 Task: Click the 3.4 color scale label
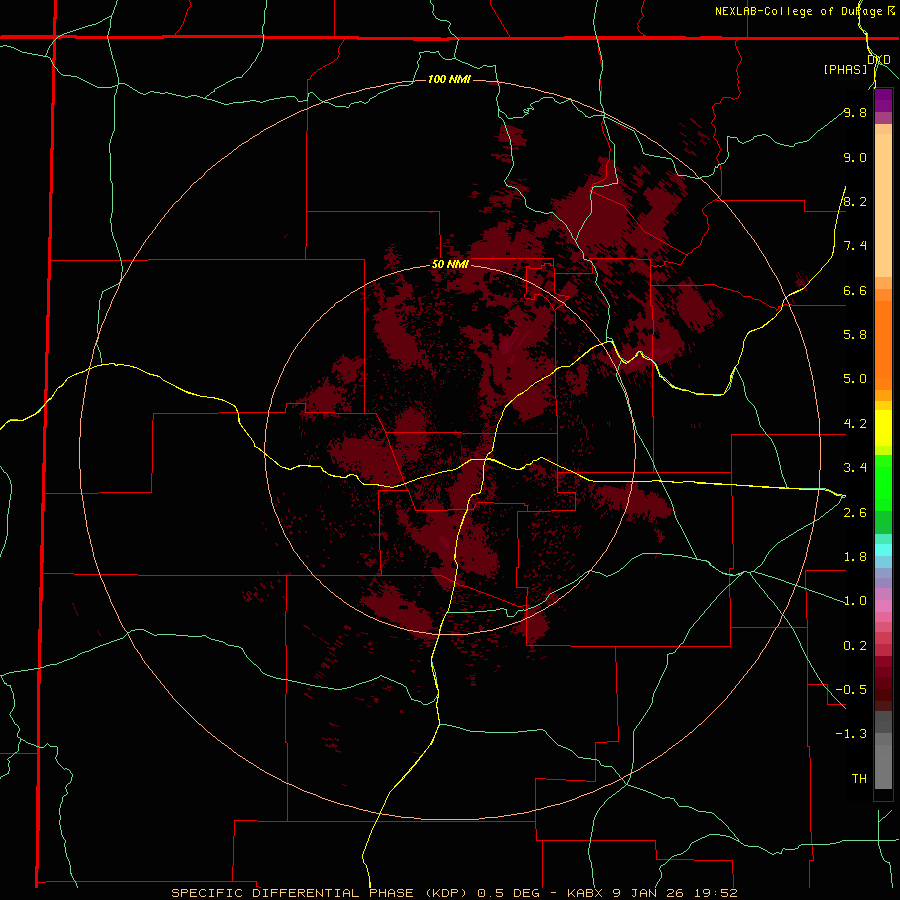tap(855, 468)
